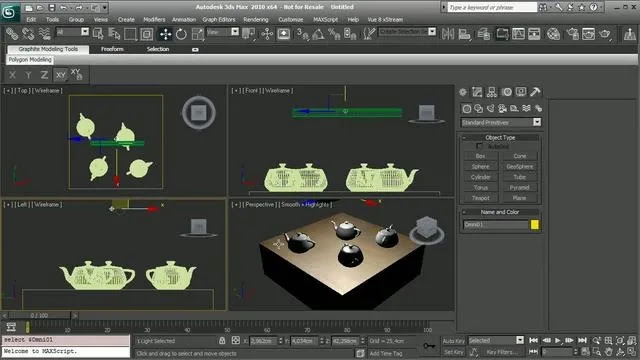Click the yellow object color swatch
This screenshot has width=640, height=360.
tap(535, 224)
